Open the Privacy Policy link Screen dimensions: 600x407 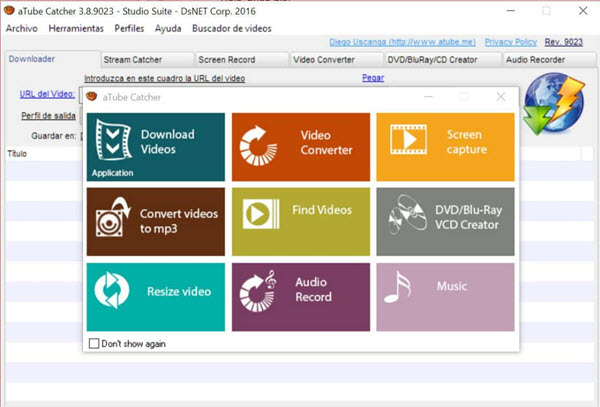click(511, 42)
